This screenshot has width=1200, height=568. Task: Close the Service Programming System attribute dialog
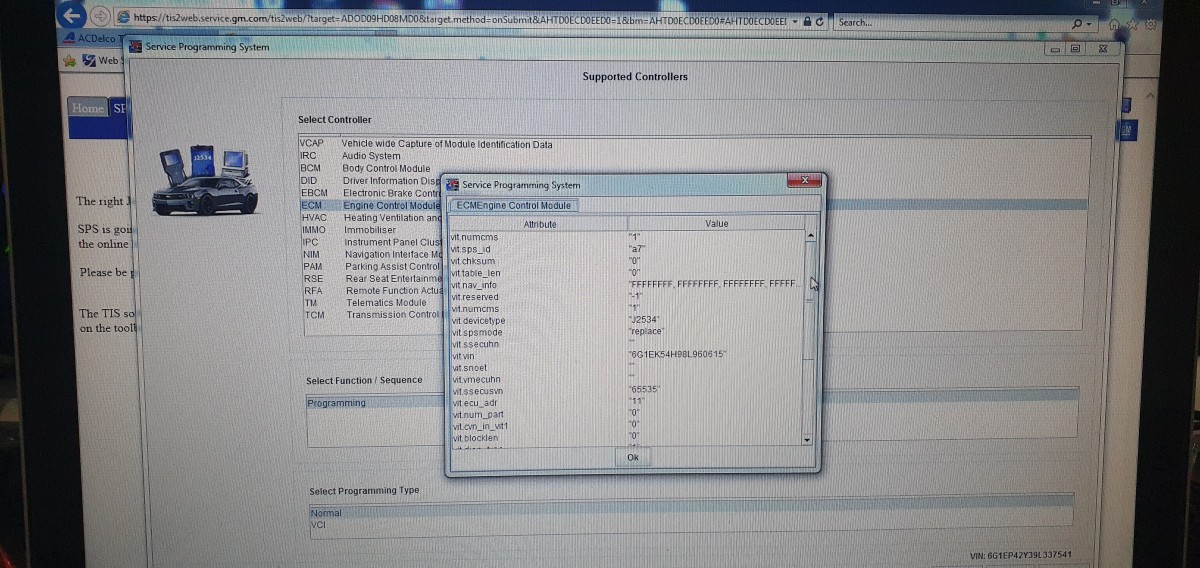point(805,180)
